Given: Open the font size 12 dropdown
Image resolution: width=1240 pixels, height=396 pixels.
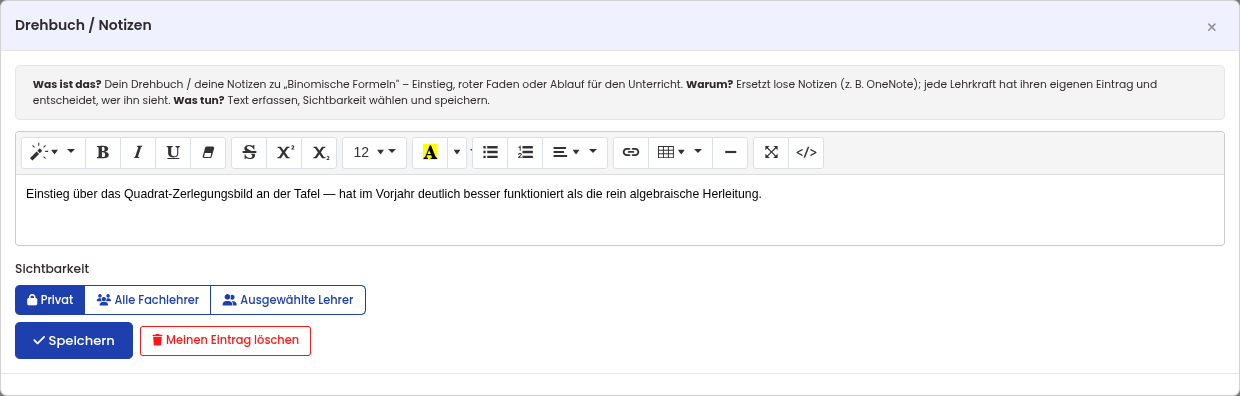Looking at the screenshot, I should pos(374,152).
